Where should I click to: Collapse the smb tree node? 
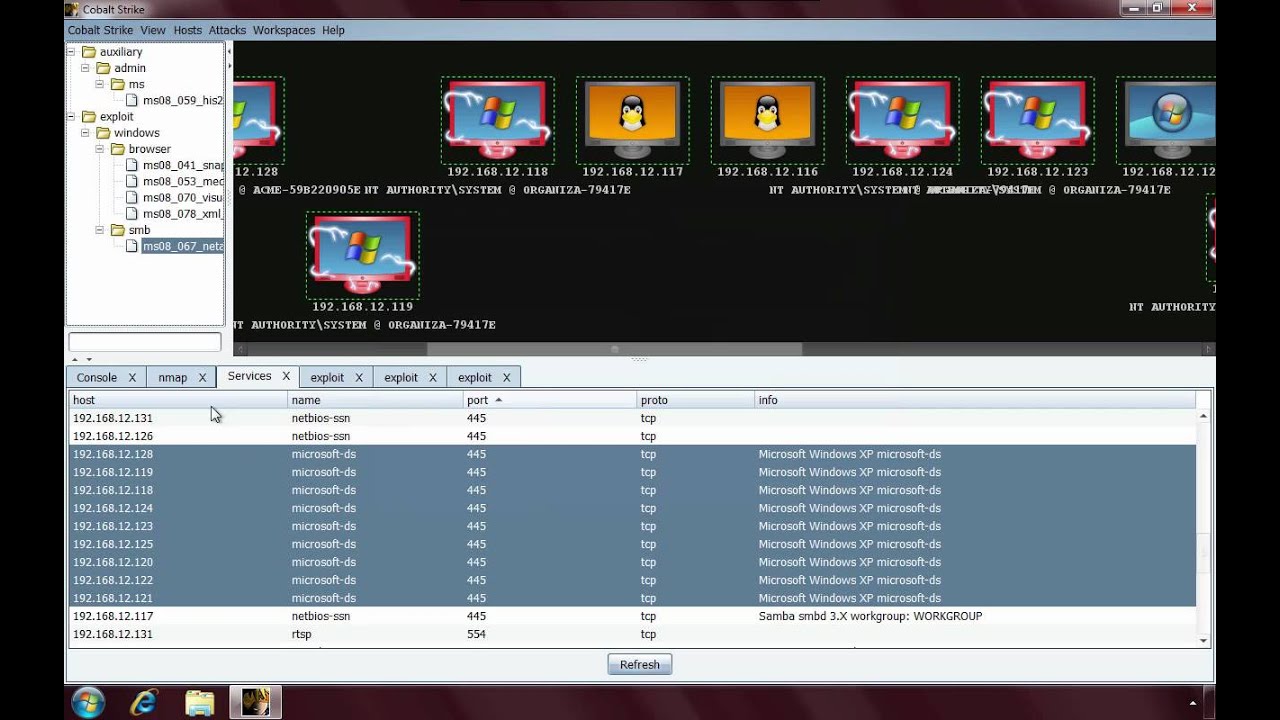pyautogui.click(x=100, y=230)
